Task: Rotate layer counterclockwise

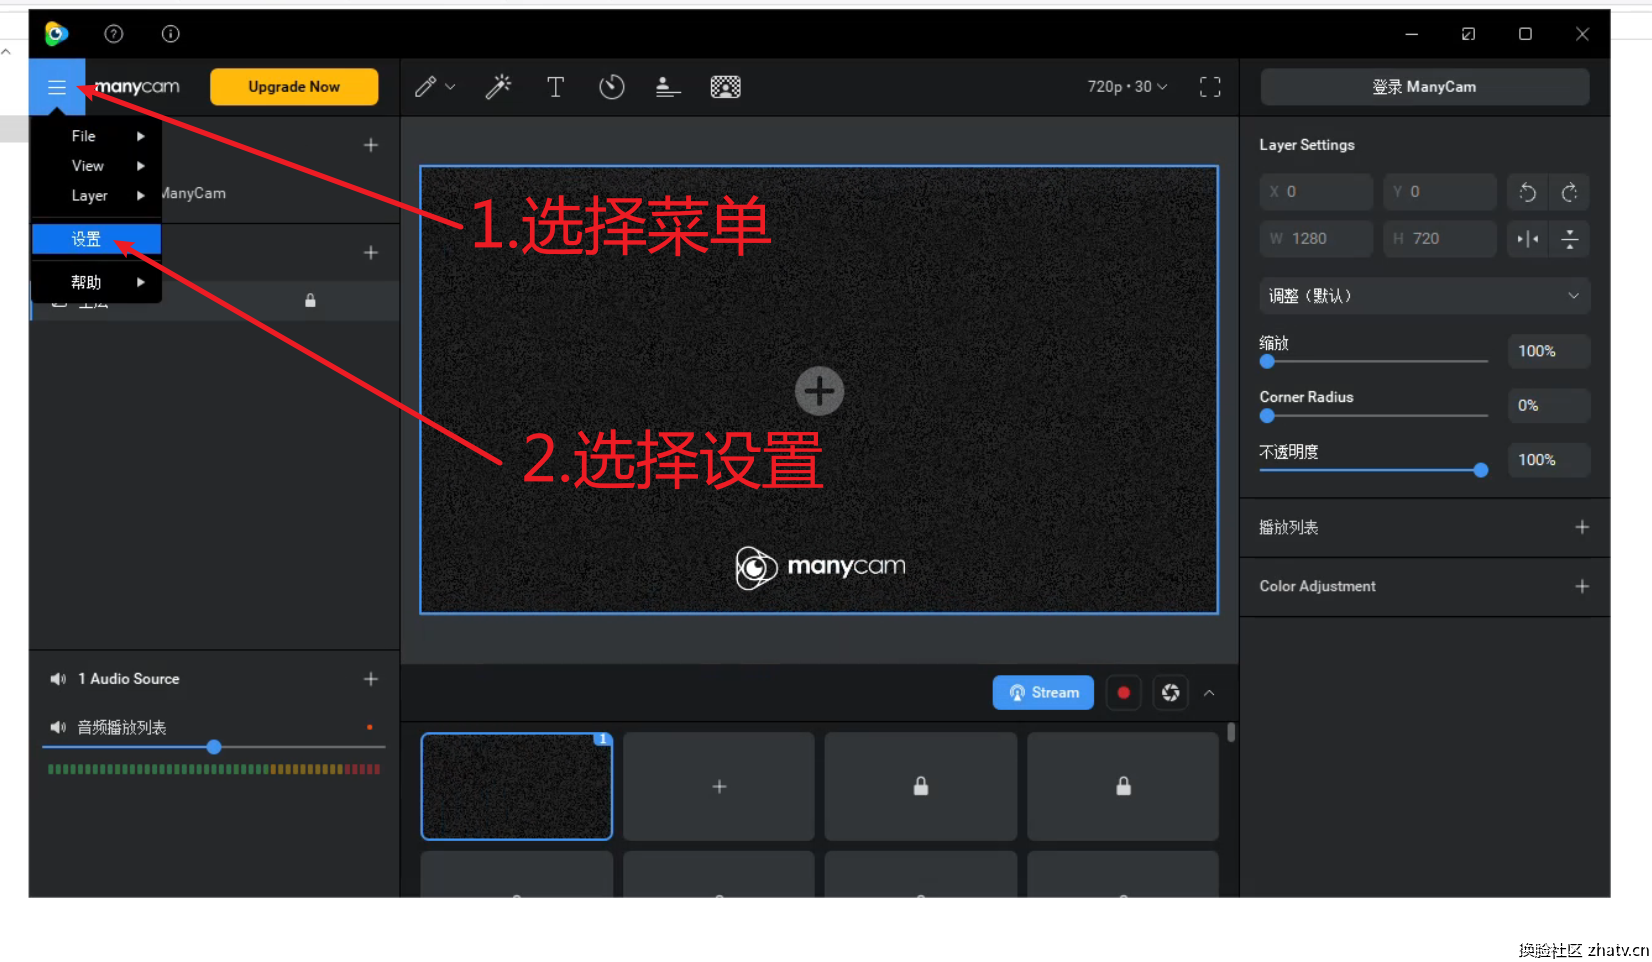Action: (1527, 192)
